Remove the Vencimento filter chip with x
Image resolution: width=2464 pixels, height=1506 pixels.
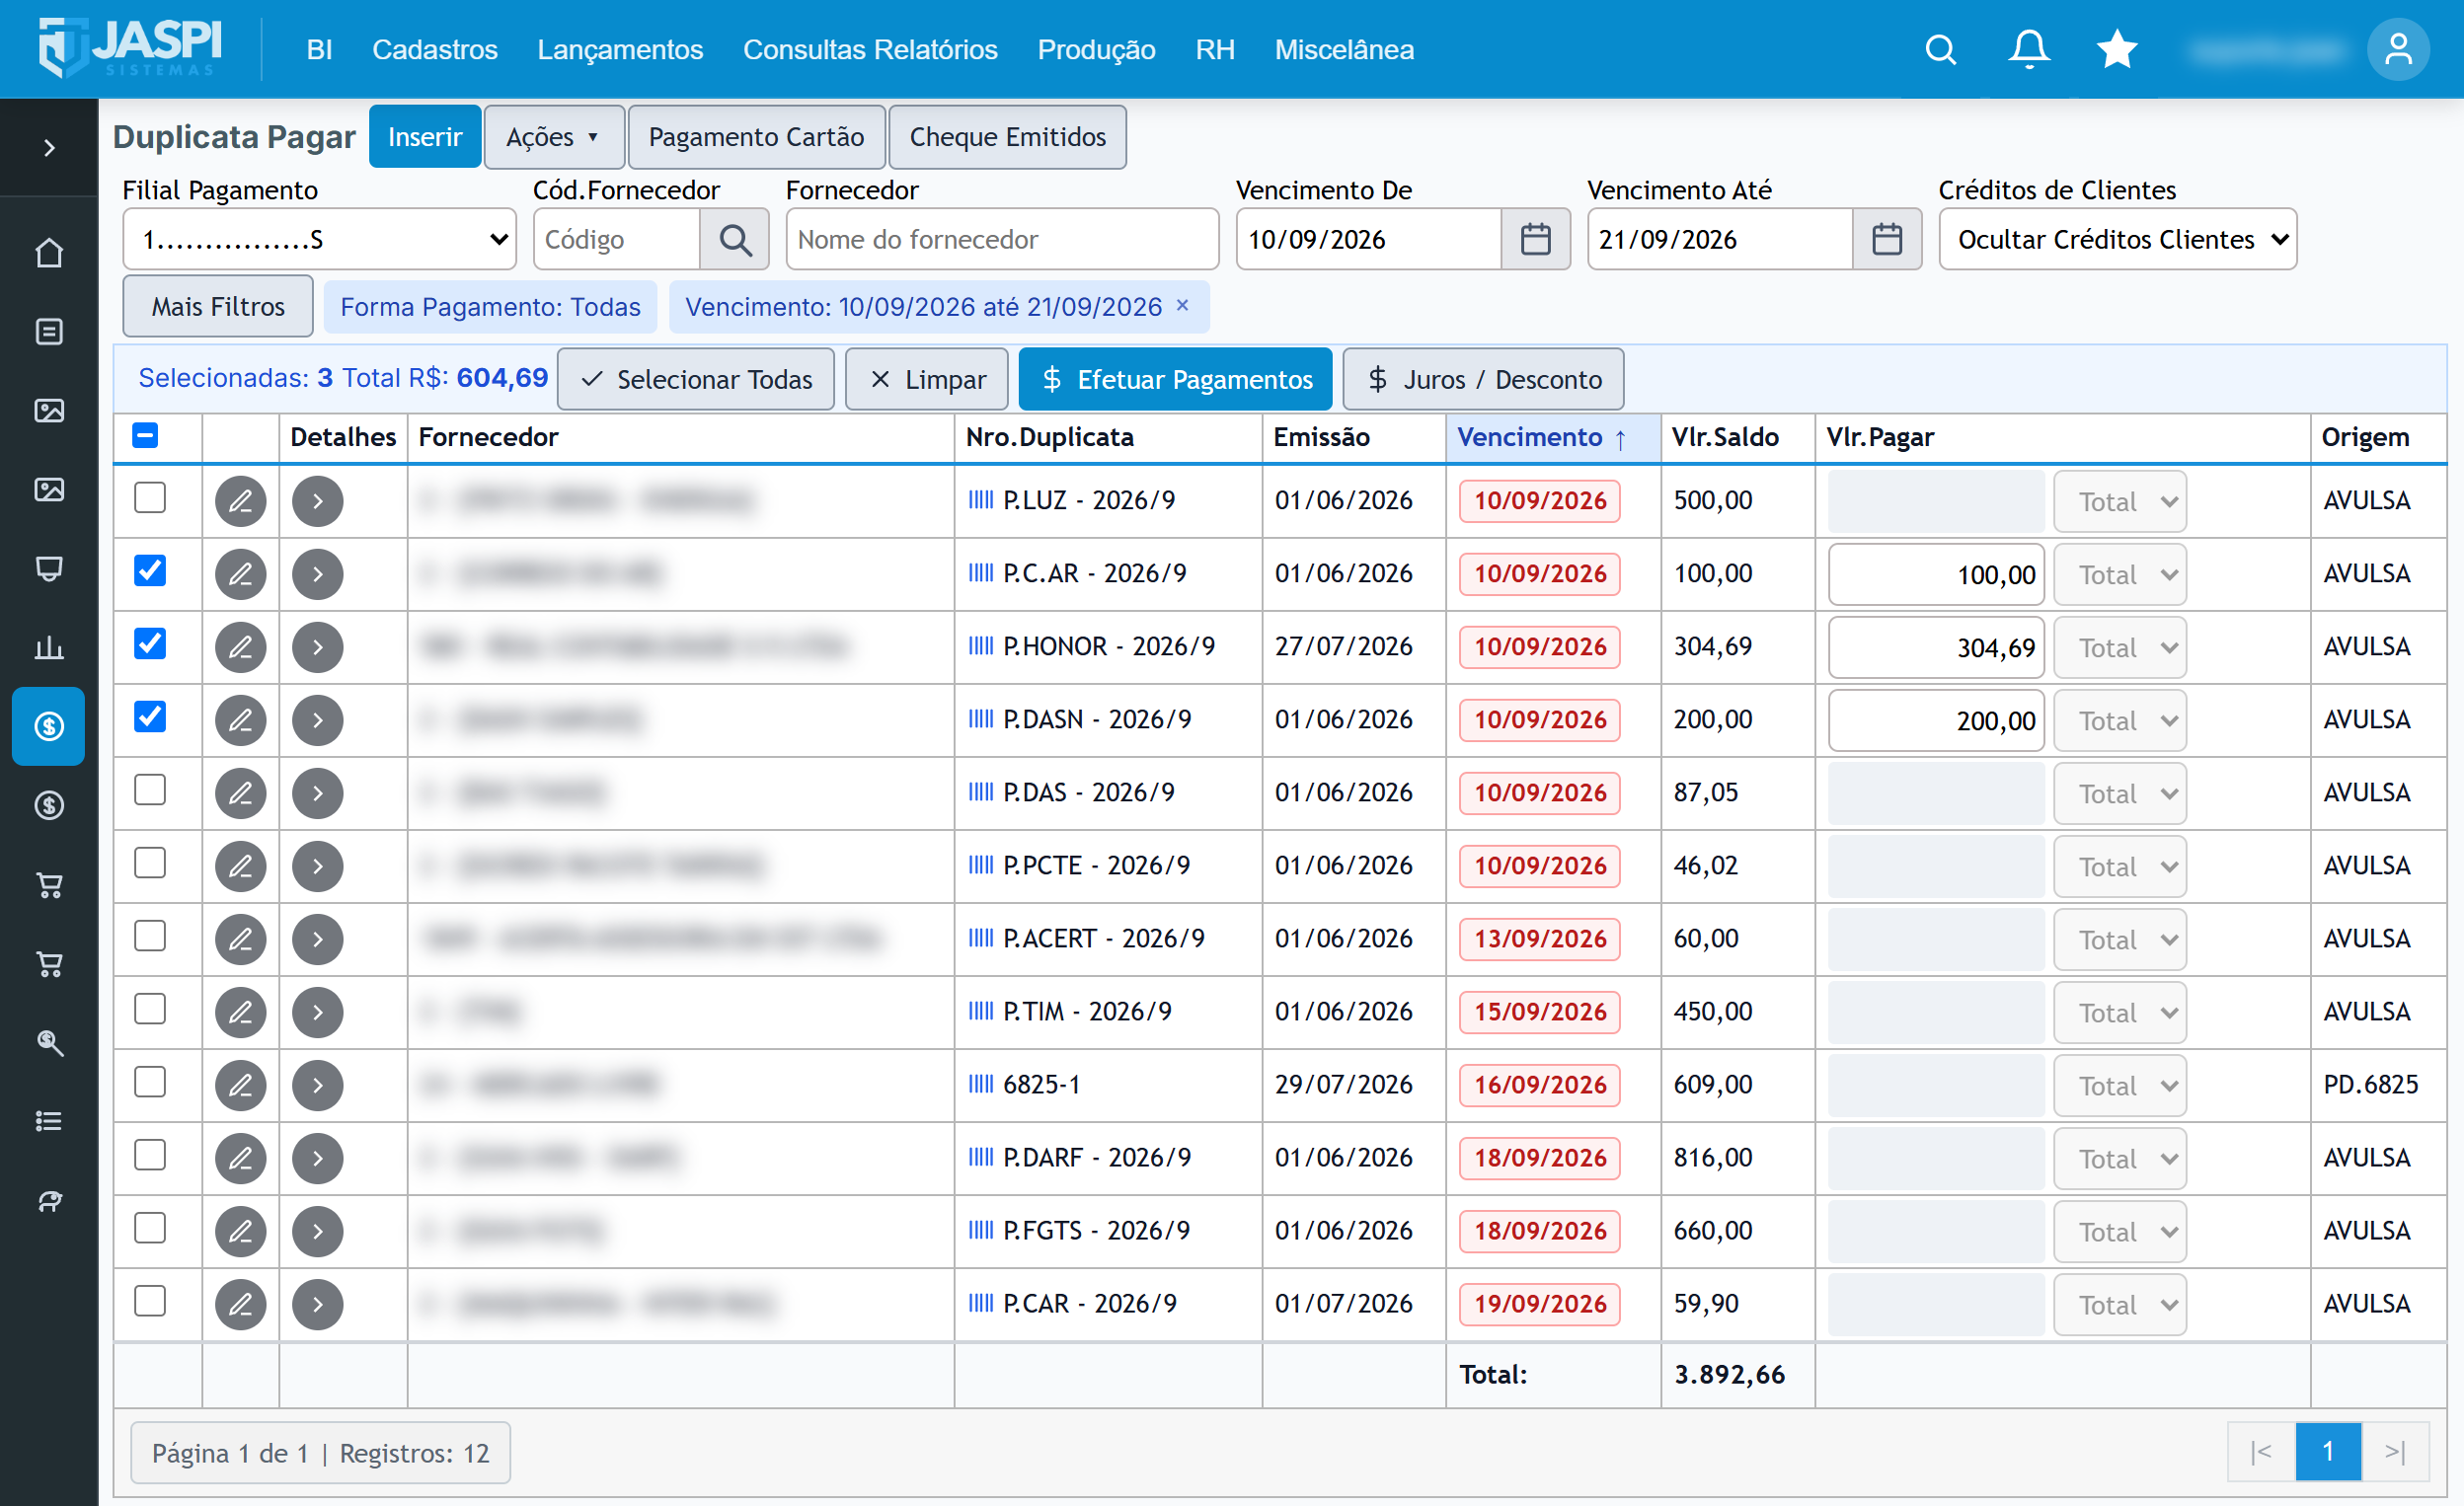pos(1182,306)
